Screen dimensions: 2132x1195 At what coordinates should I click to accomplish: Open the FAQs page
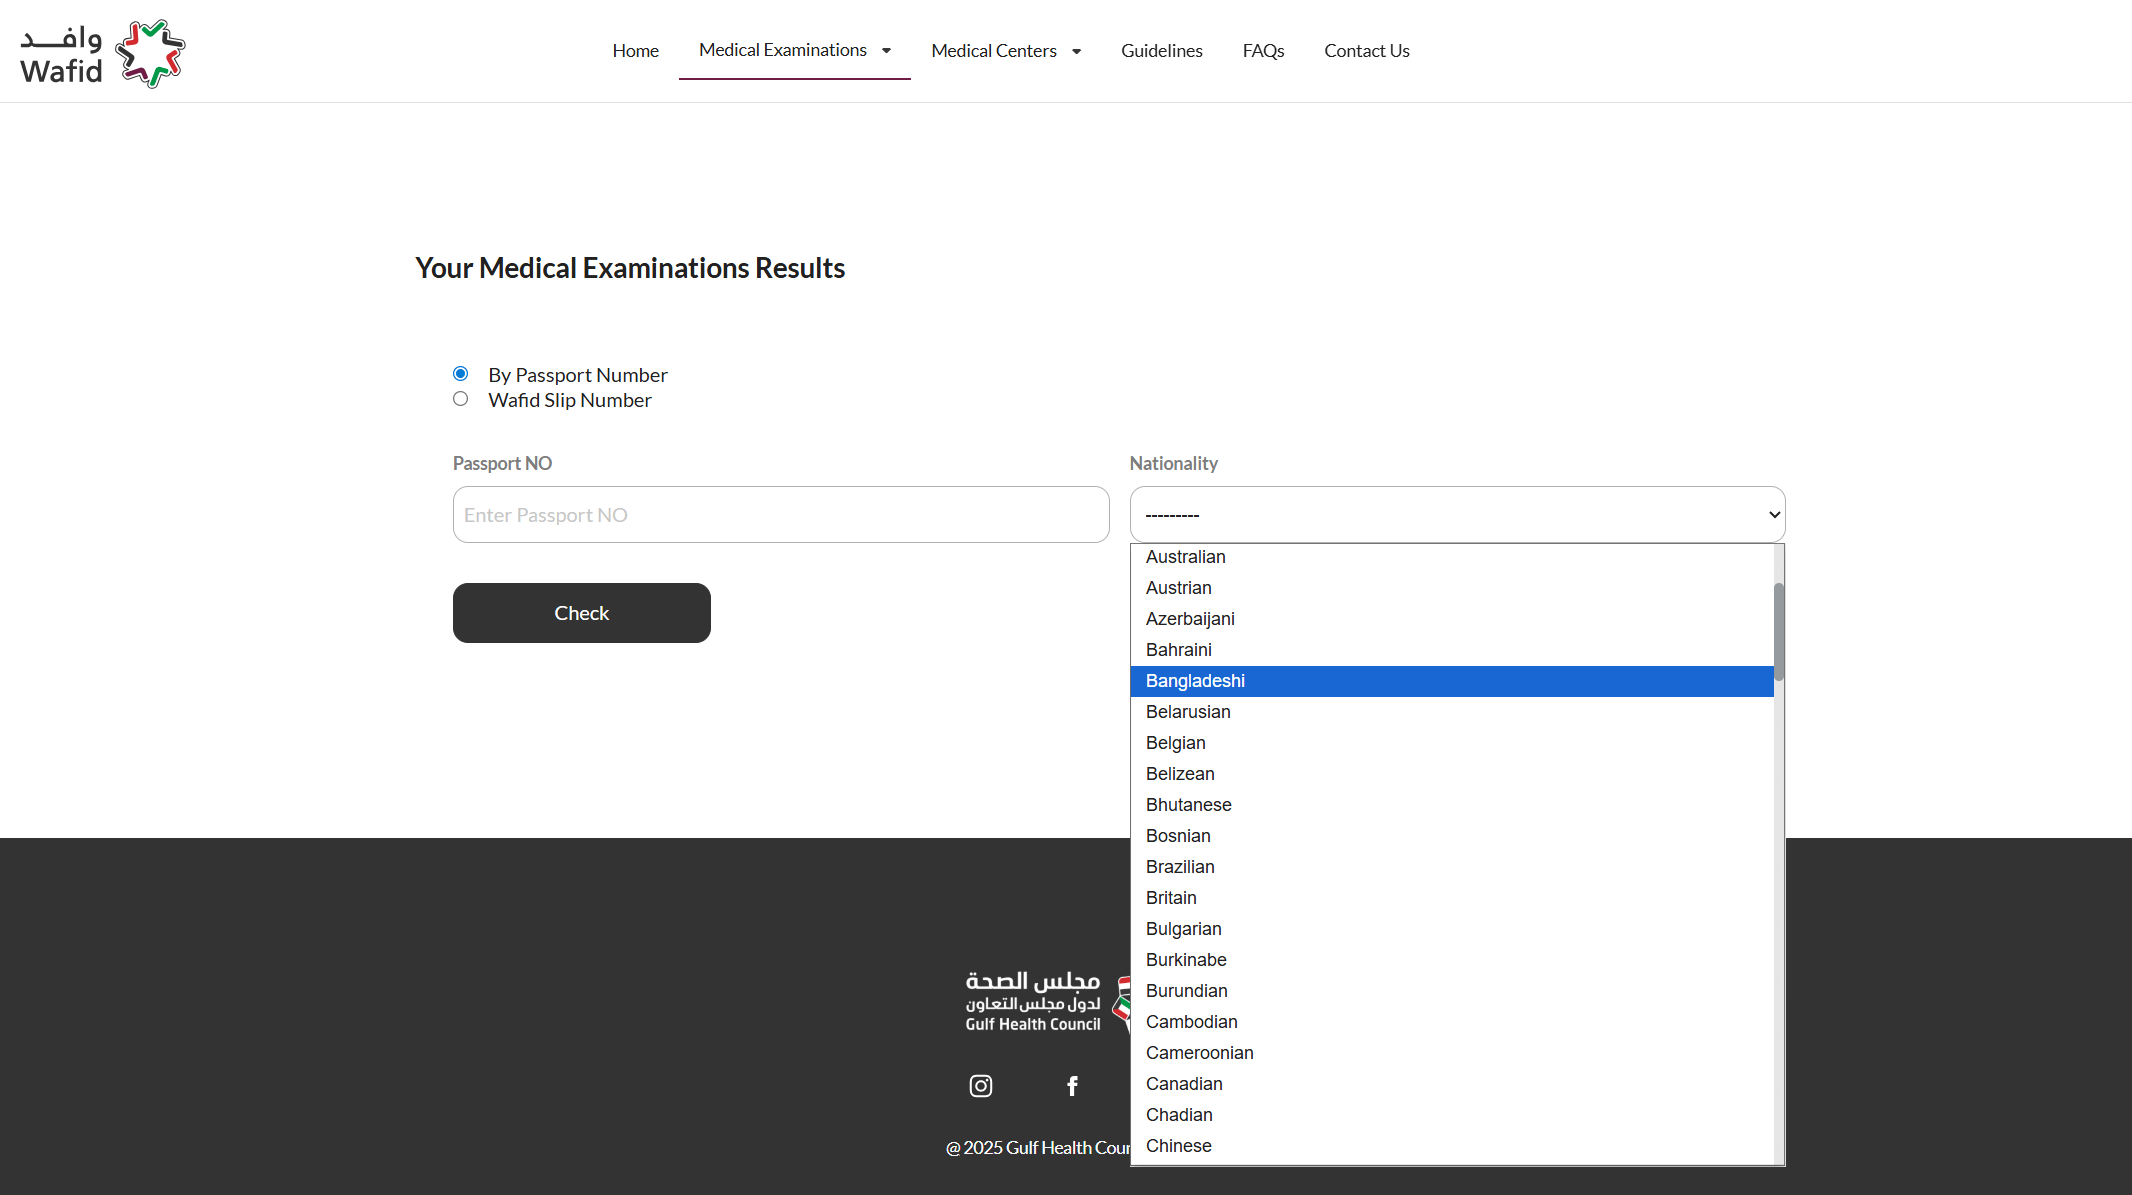click(1262, 51)
